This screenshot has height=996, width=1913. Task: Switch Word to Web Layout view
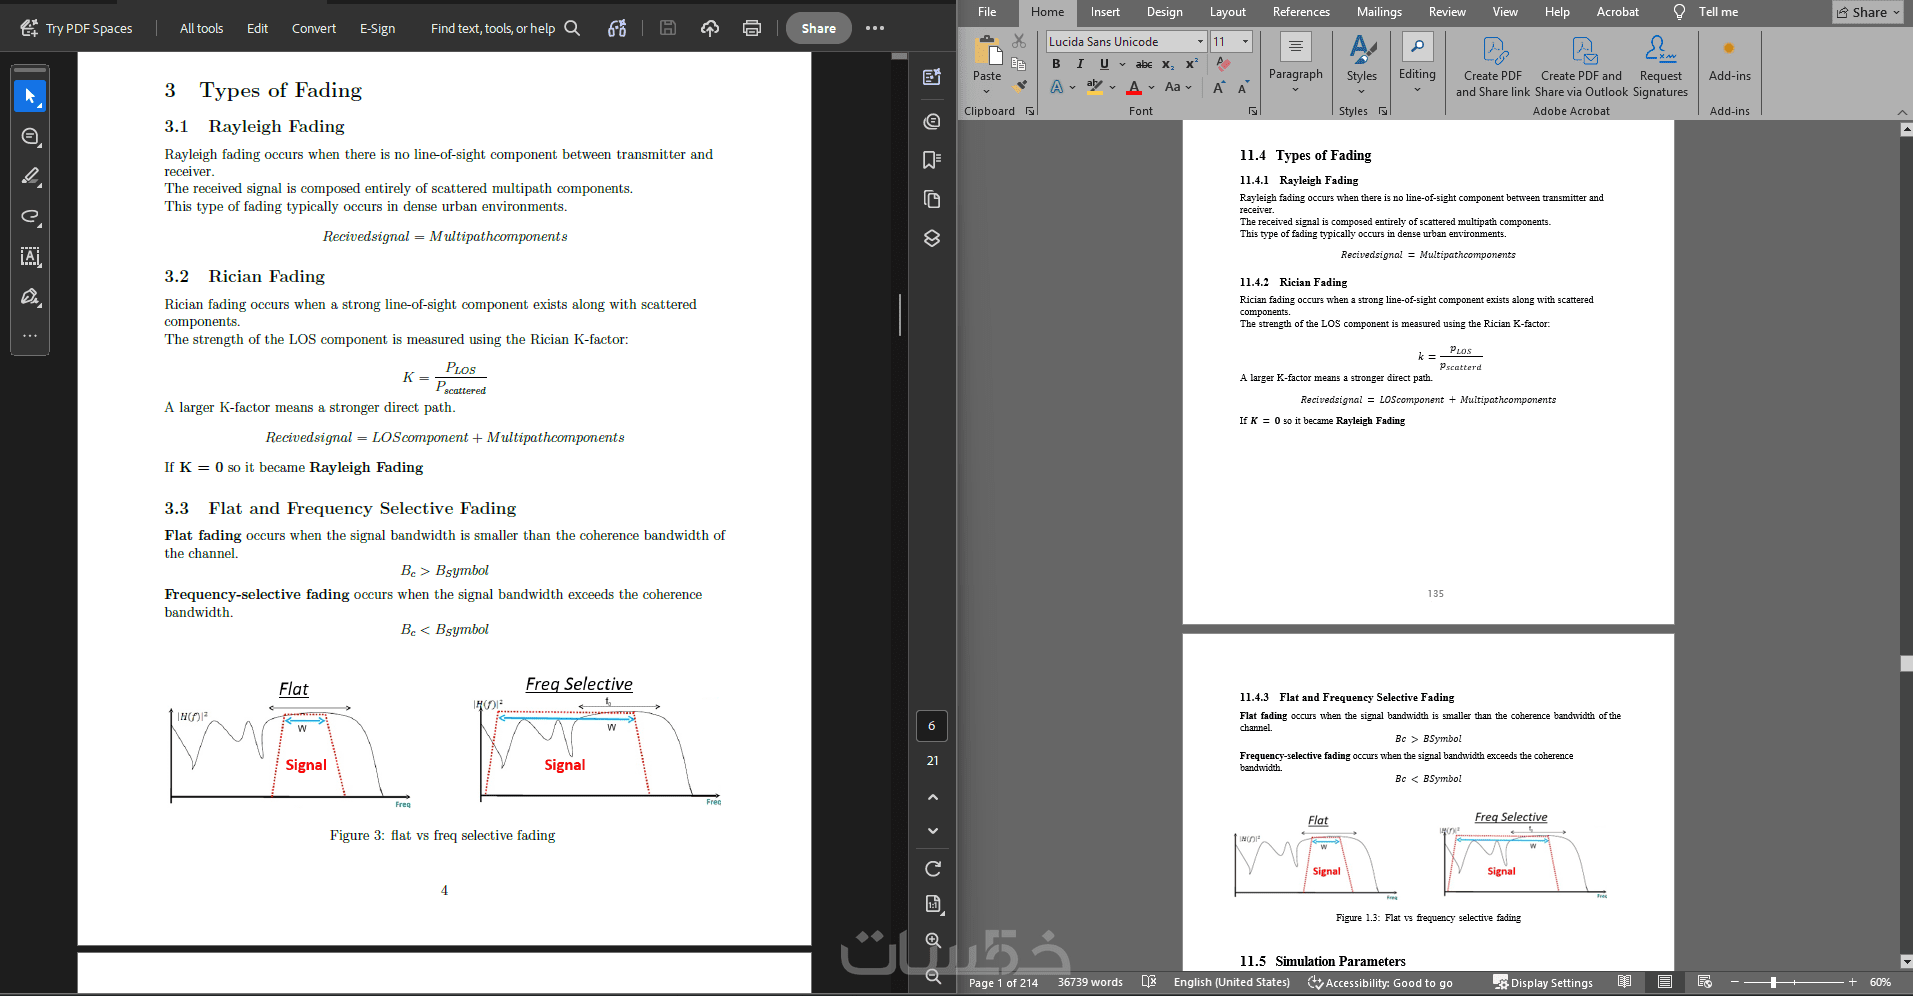coord(1705,982)
